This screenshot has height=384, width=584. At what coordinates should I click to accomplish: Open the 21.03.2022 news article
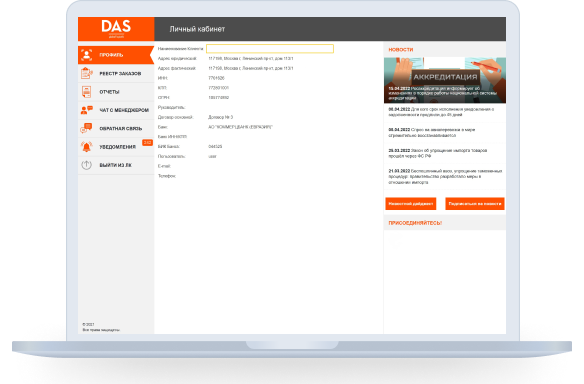[x=445, y=177]
